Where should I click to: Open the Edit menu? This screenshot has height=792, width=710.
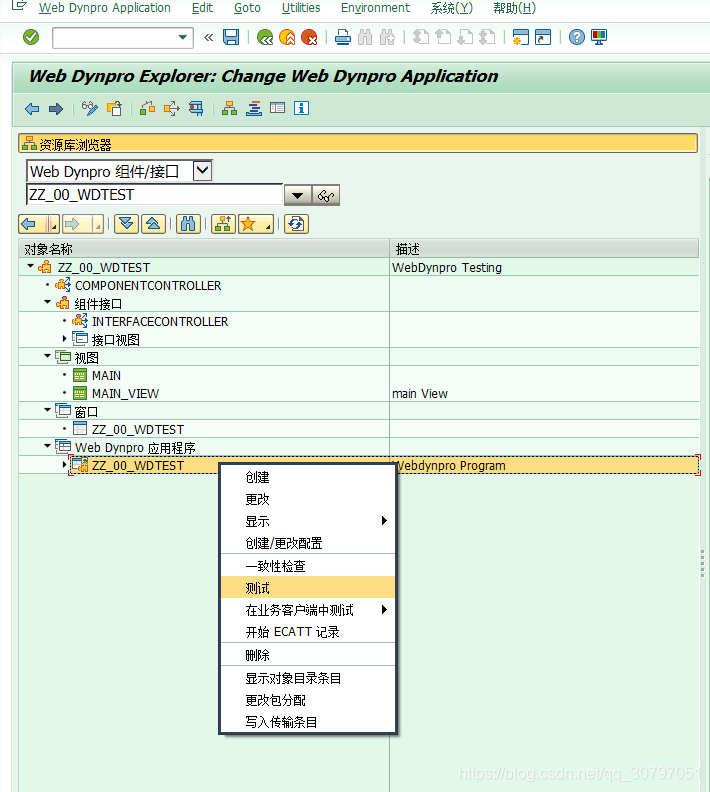[x=202, y=8]
